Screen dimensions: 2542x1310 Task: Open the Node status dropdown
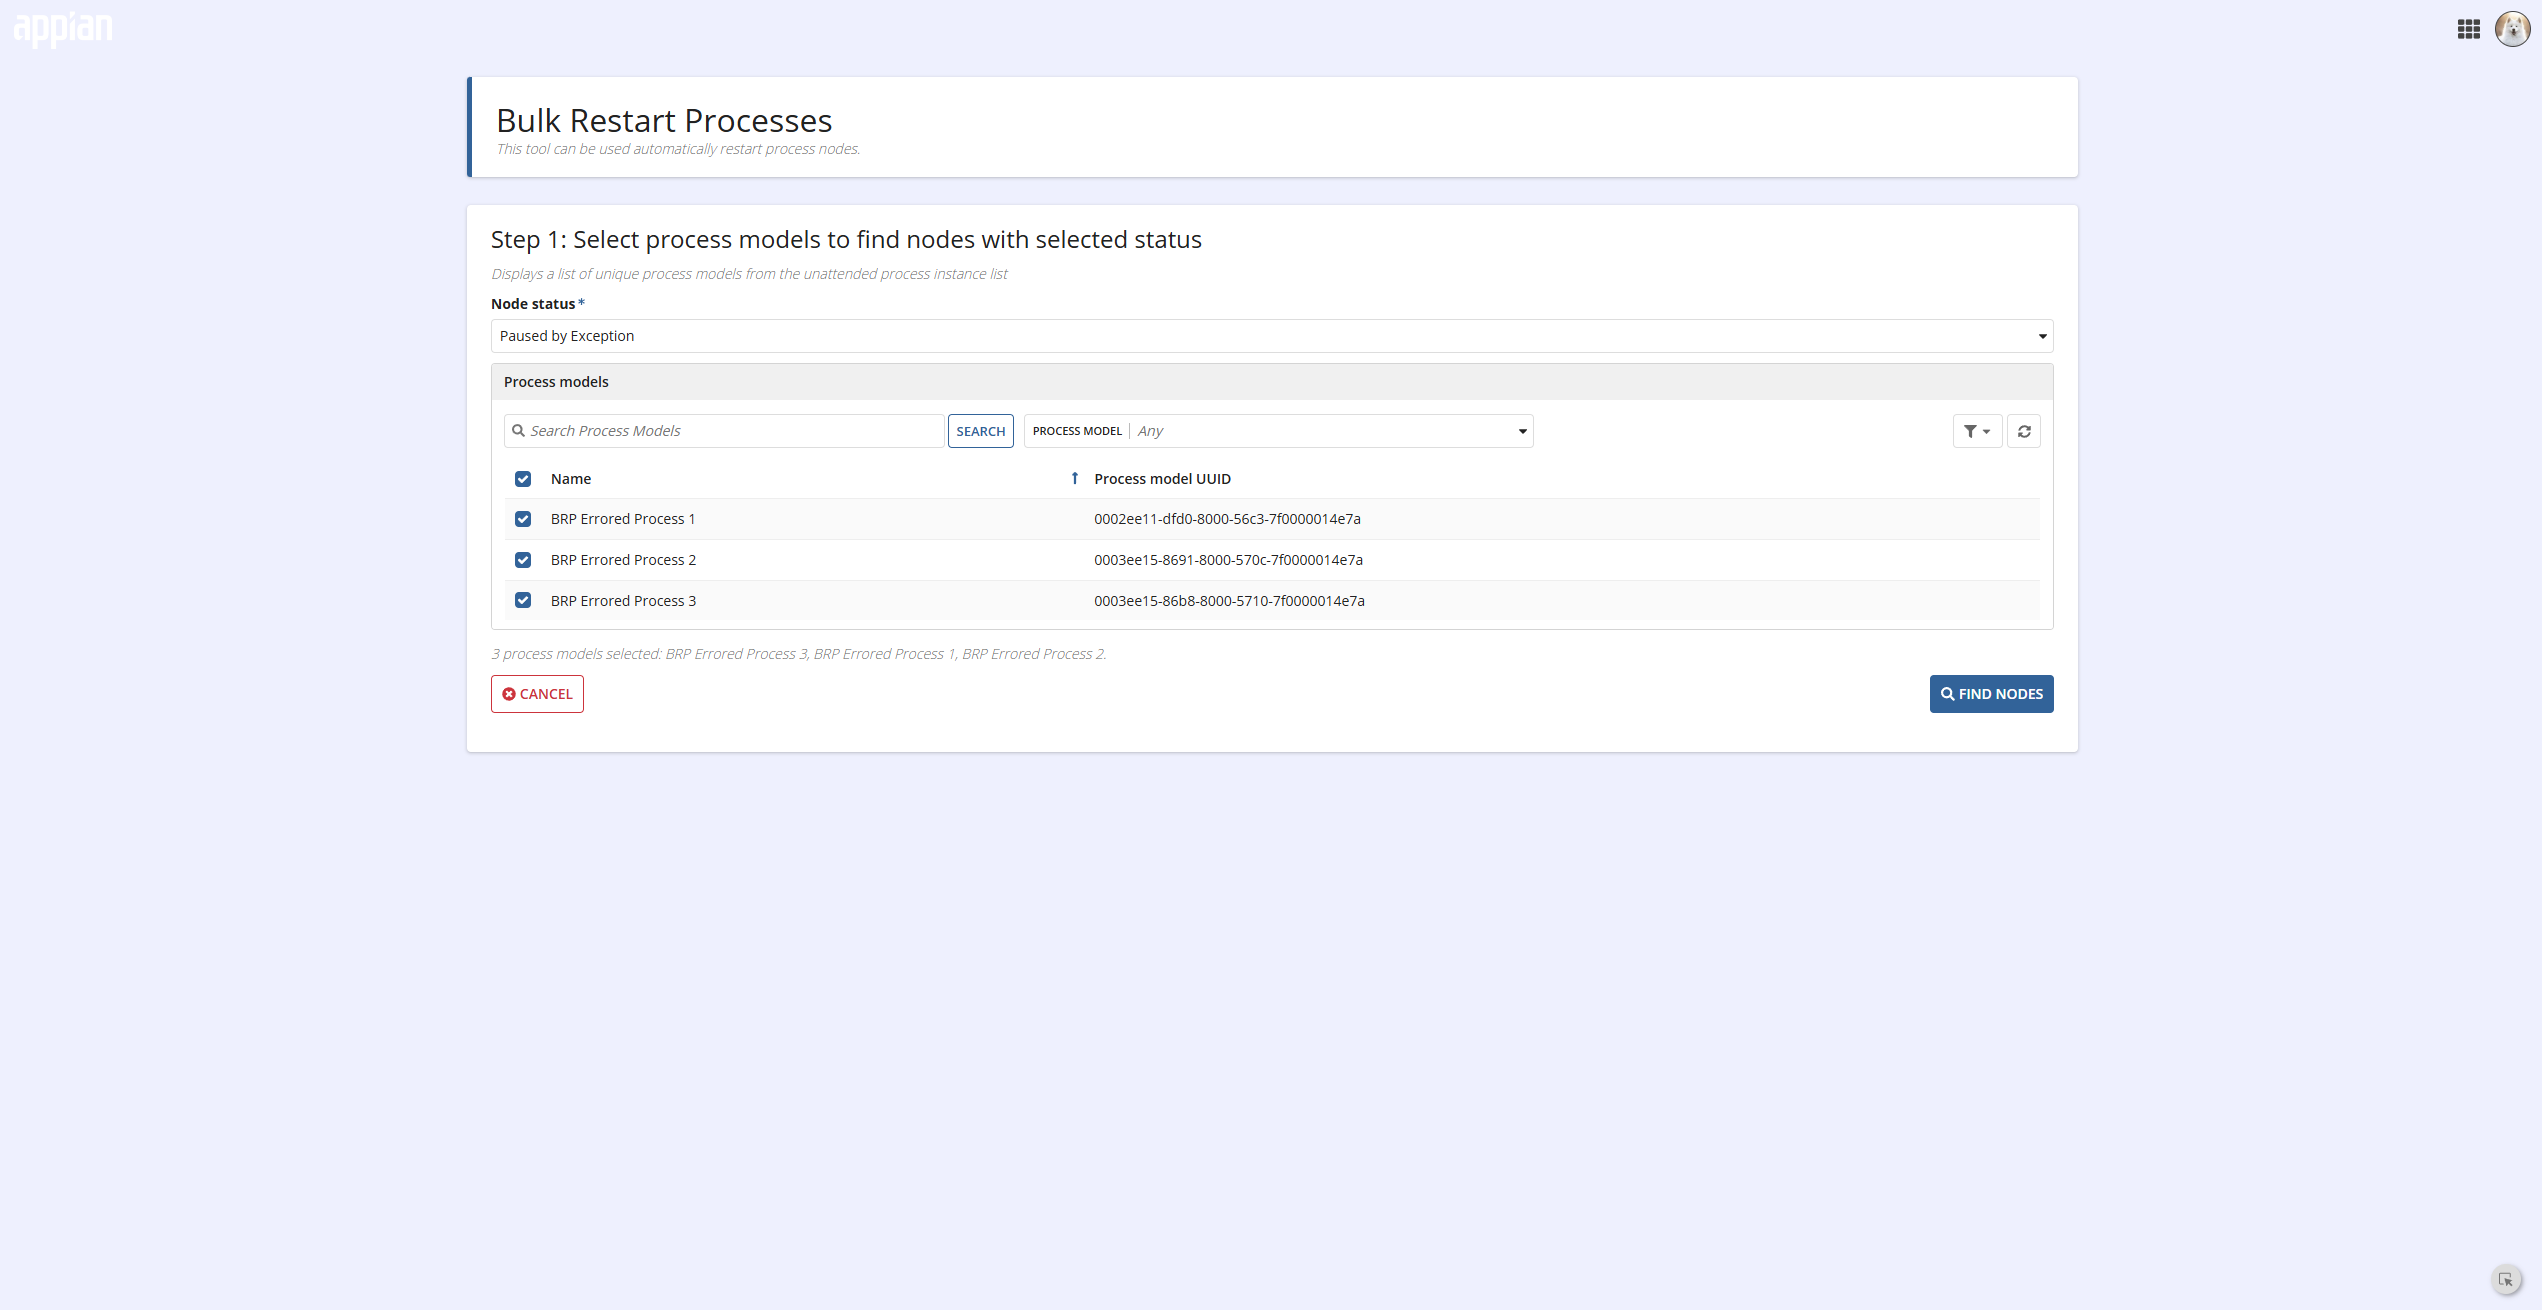1272,336
